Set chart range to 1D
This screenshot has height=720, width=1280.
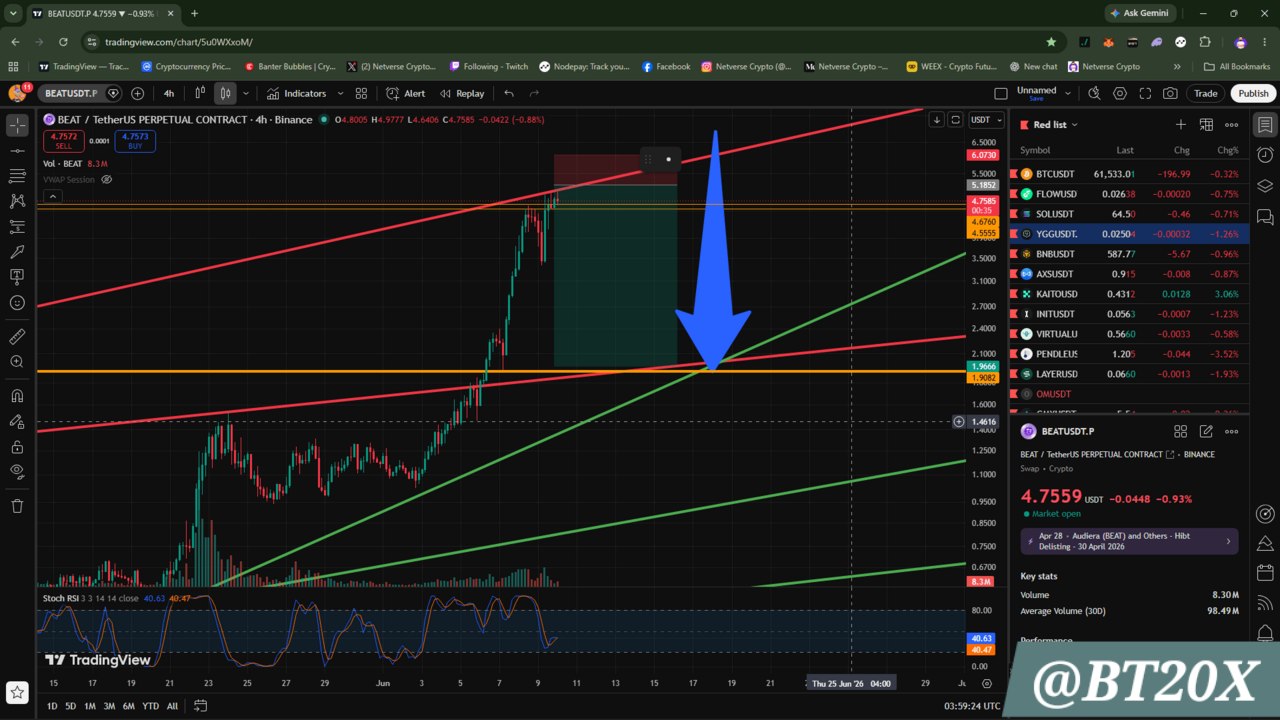(52, 706)
